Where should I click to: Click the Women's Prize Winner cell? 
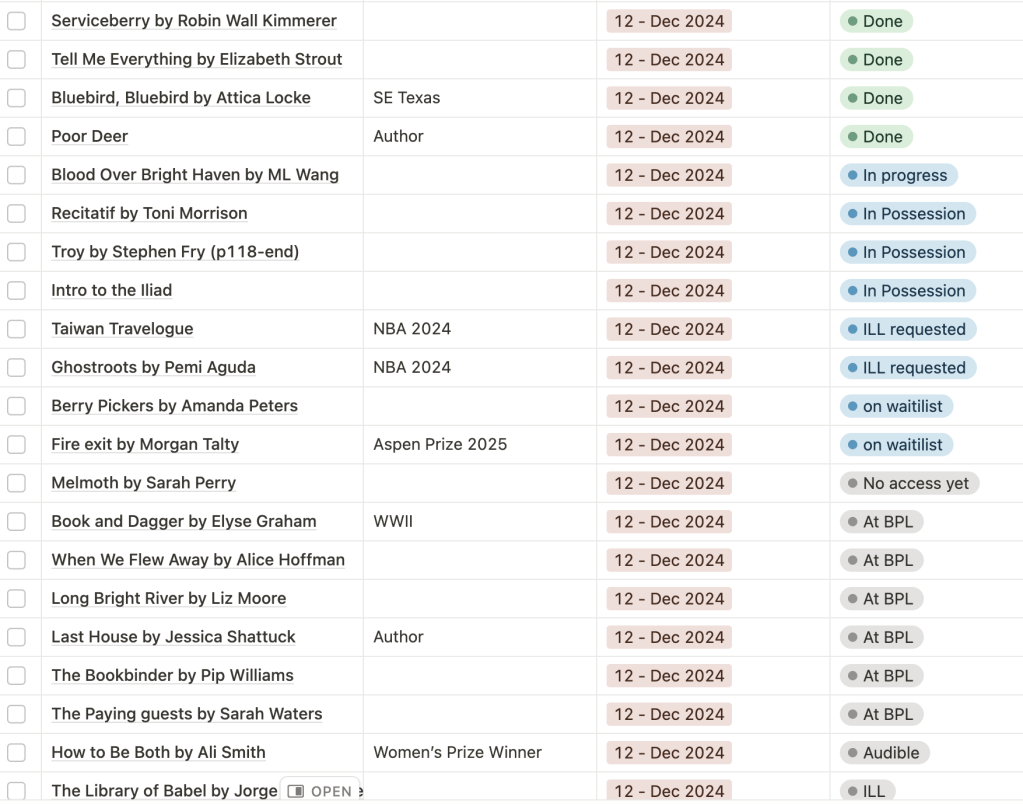click(457, 753)
